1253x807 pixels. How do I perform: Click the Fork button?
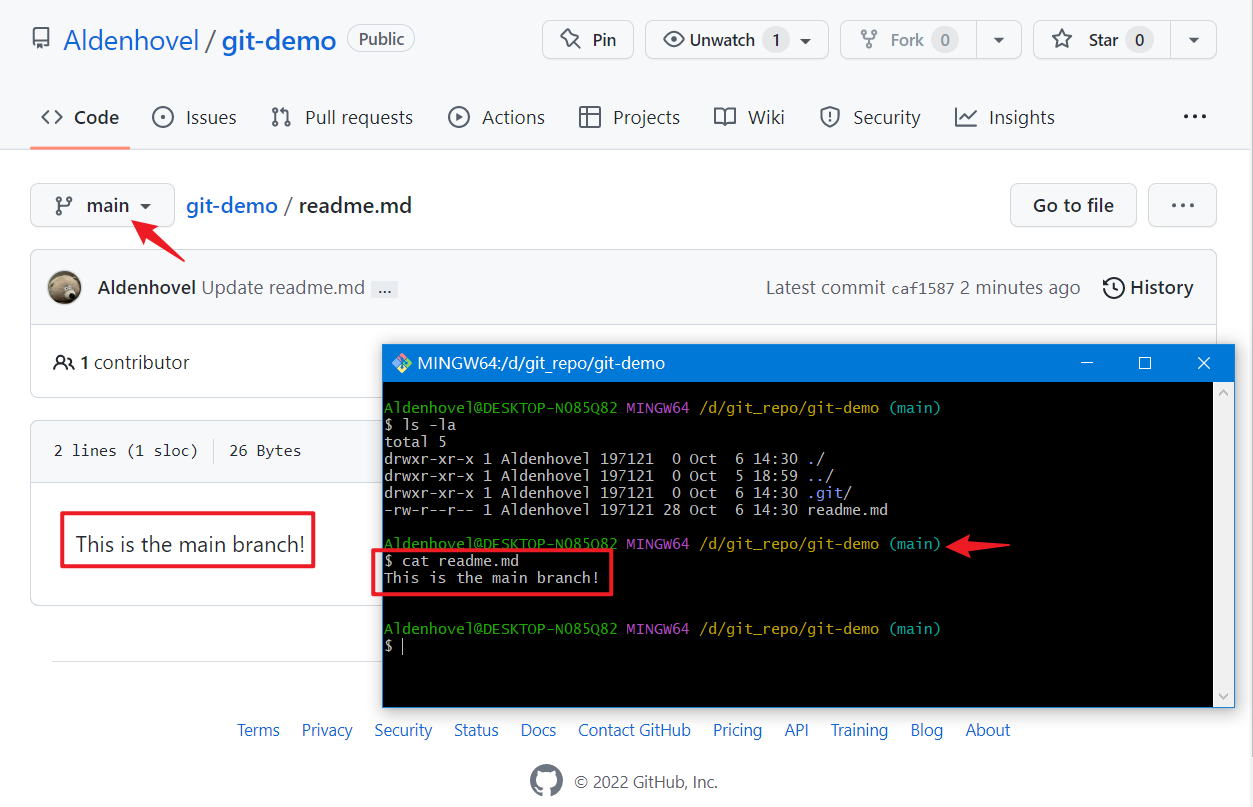(908, 40)
